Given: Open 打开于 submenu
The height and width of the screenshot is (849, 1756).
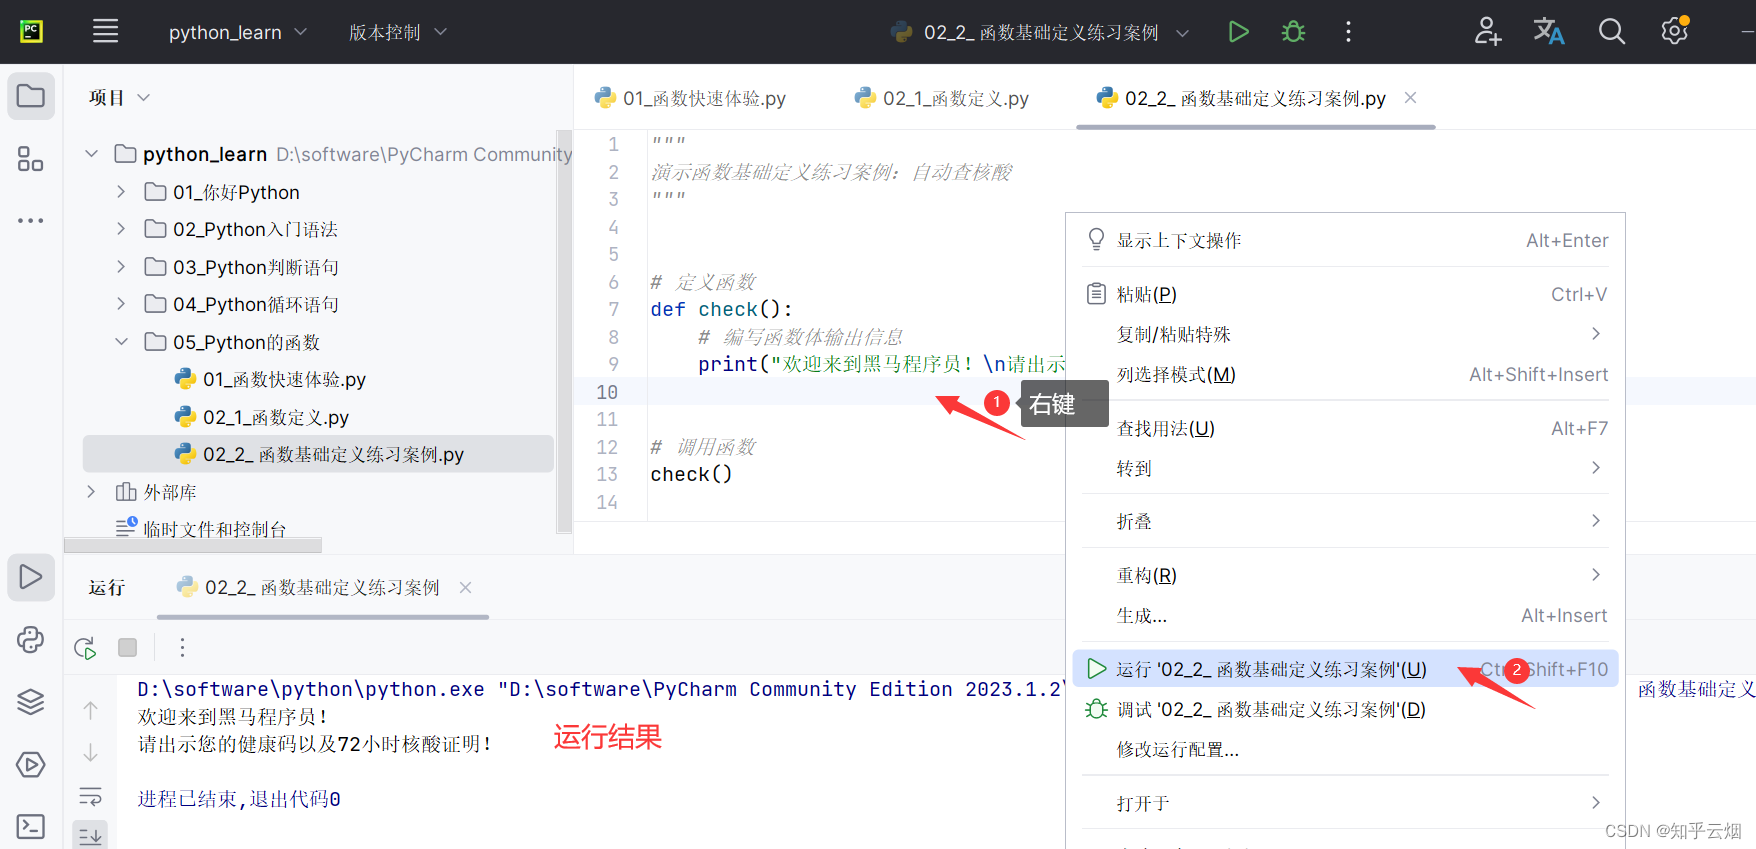Looking at the screenshot, I should click(1345, 803).
